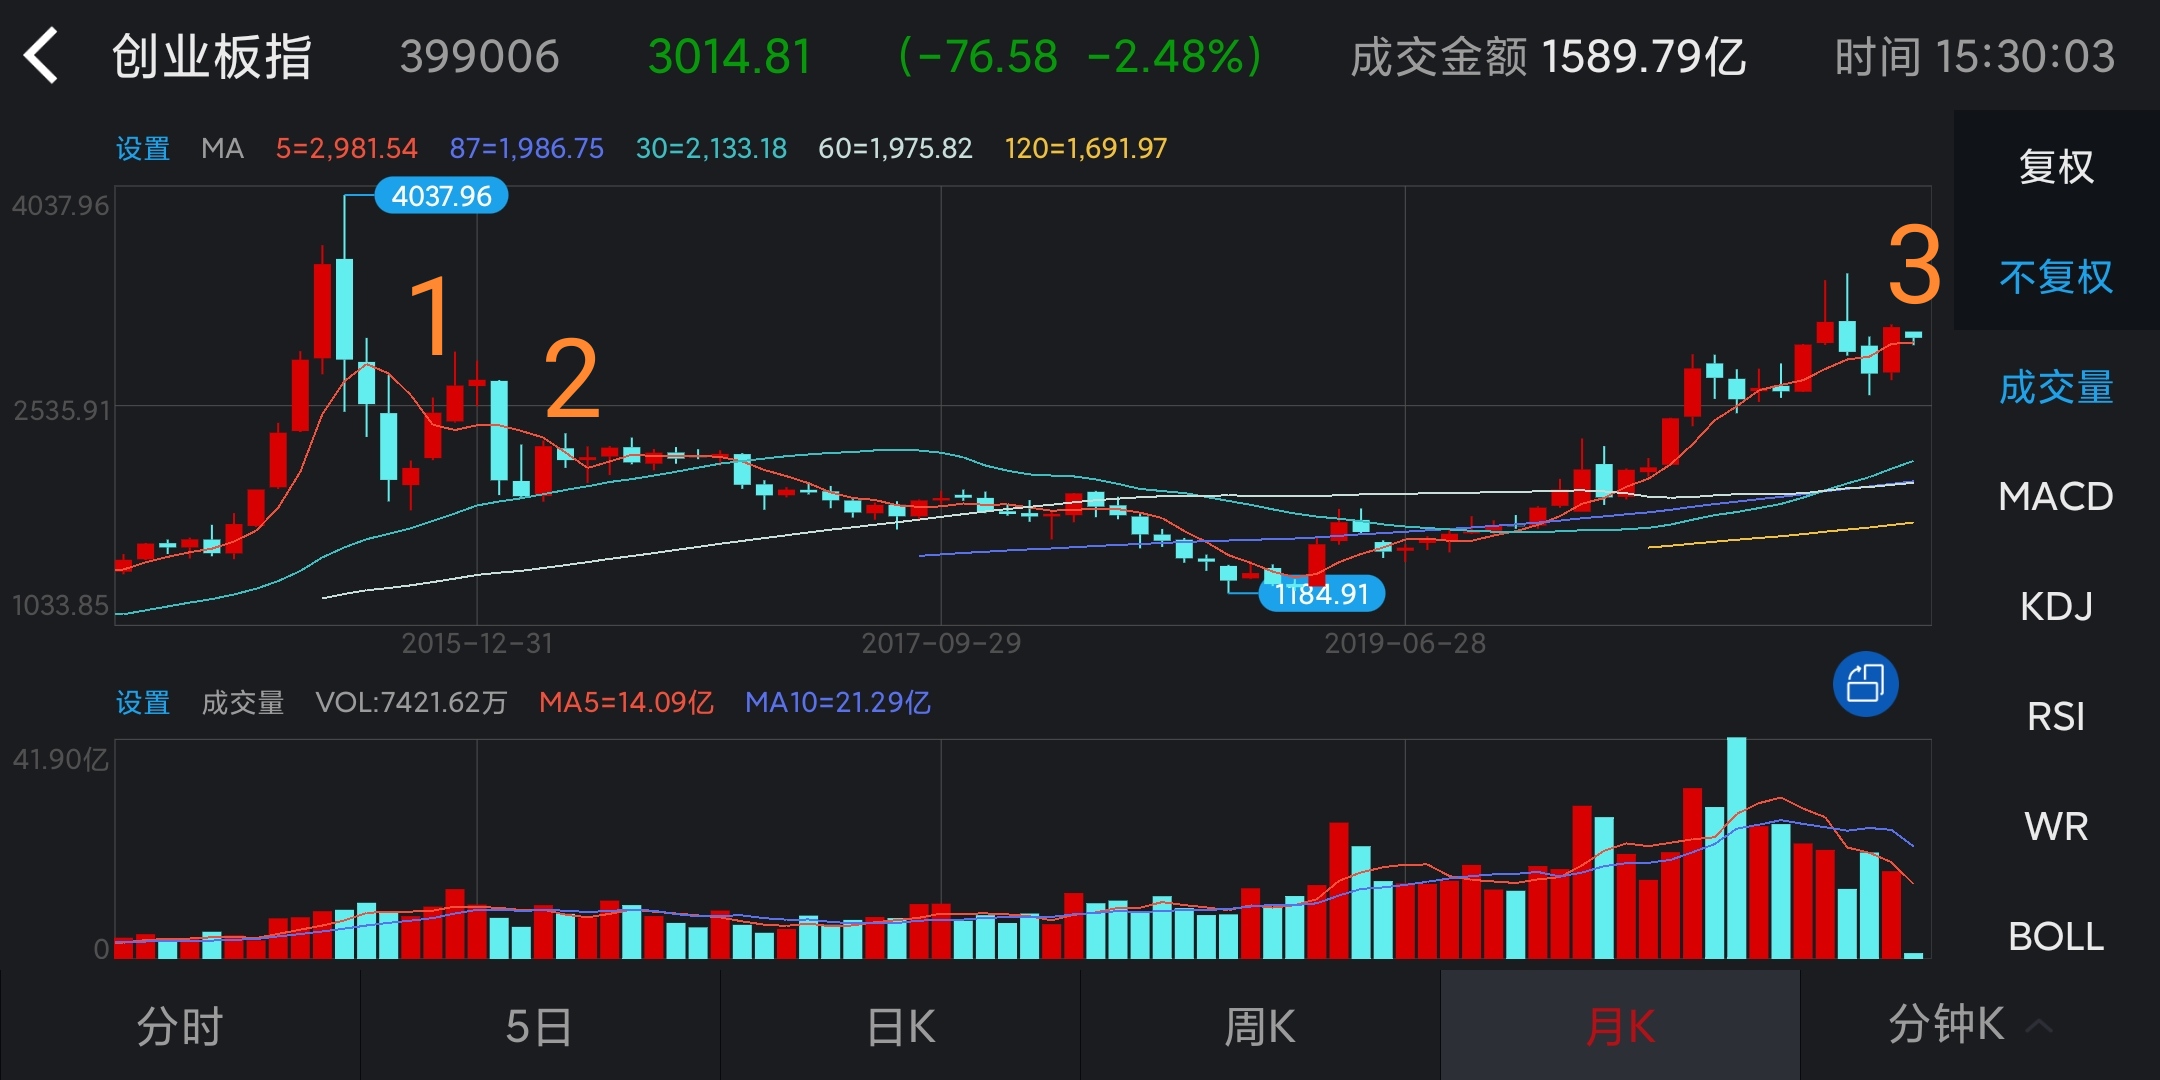Click the 月K monthly tab label

point(1620,1024)
